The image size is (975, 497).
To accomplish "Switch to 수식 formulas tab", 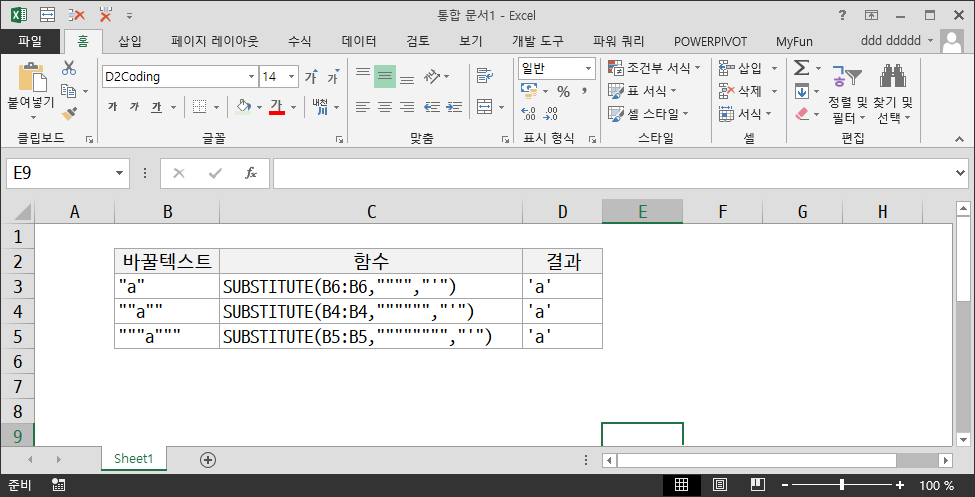I will (x=299, y=42).
